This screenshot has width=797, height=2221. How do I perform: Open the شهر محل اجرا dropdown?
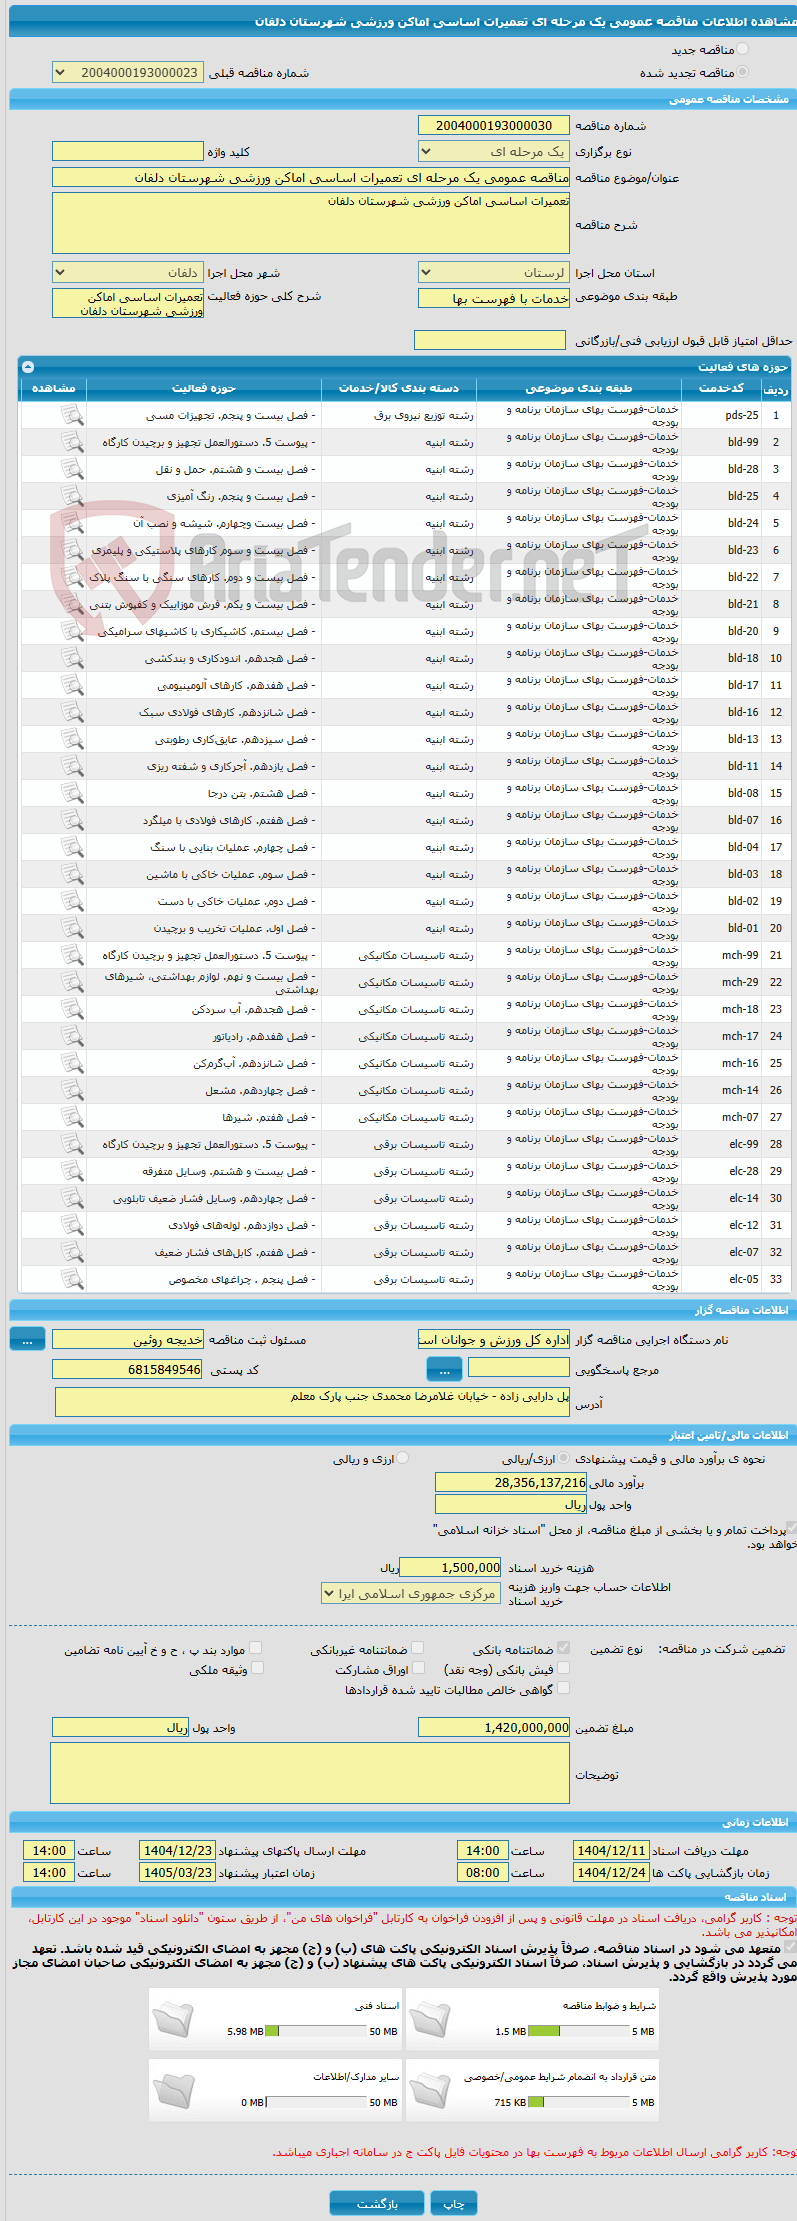pos(128,272)
